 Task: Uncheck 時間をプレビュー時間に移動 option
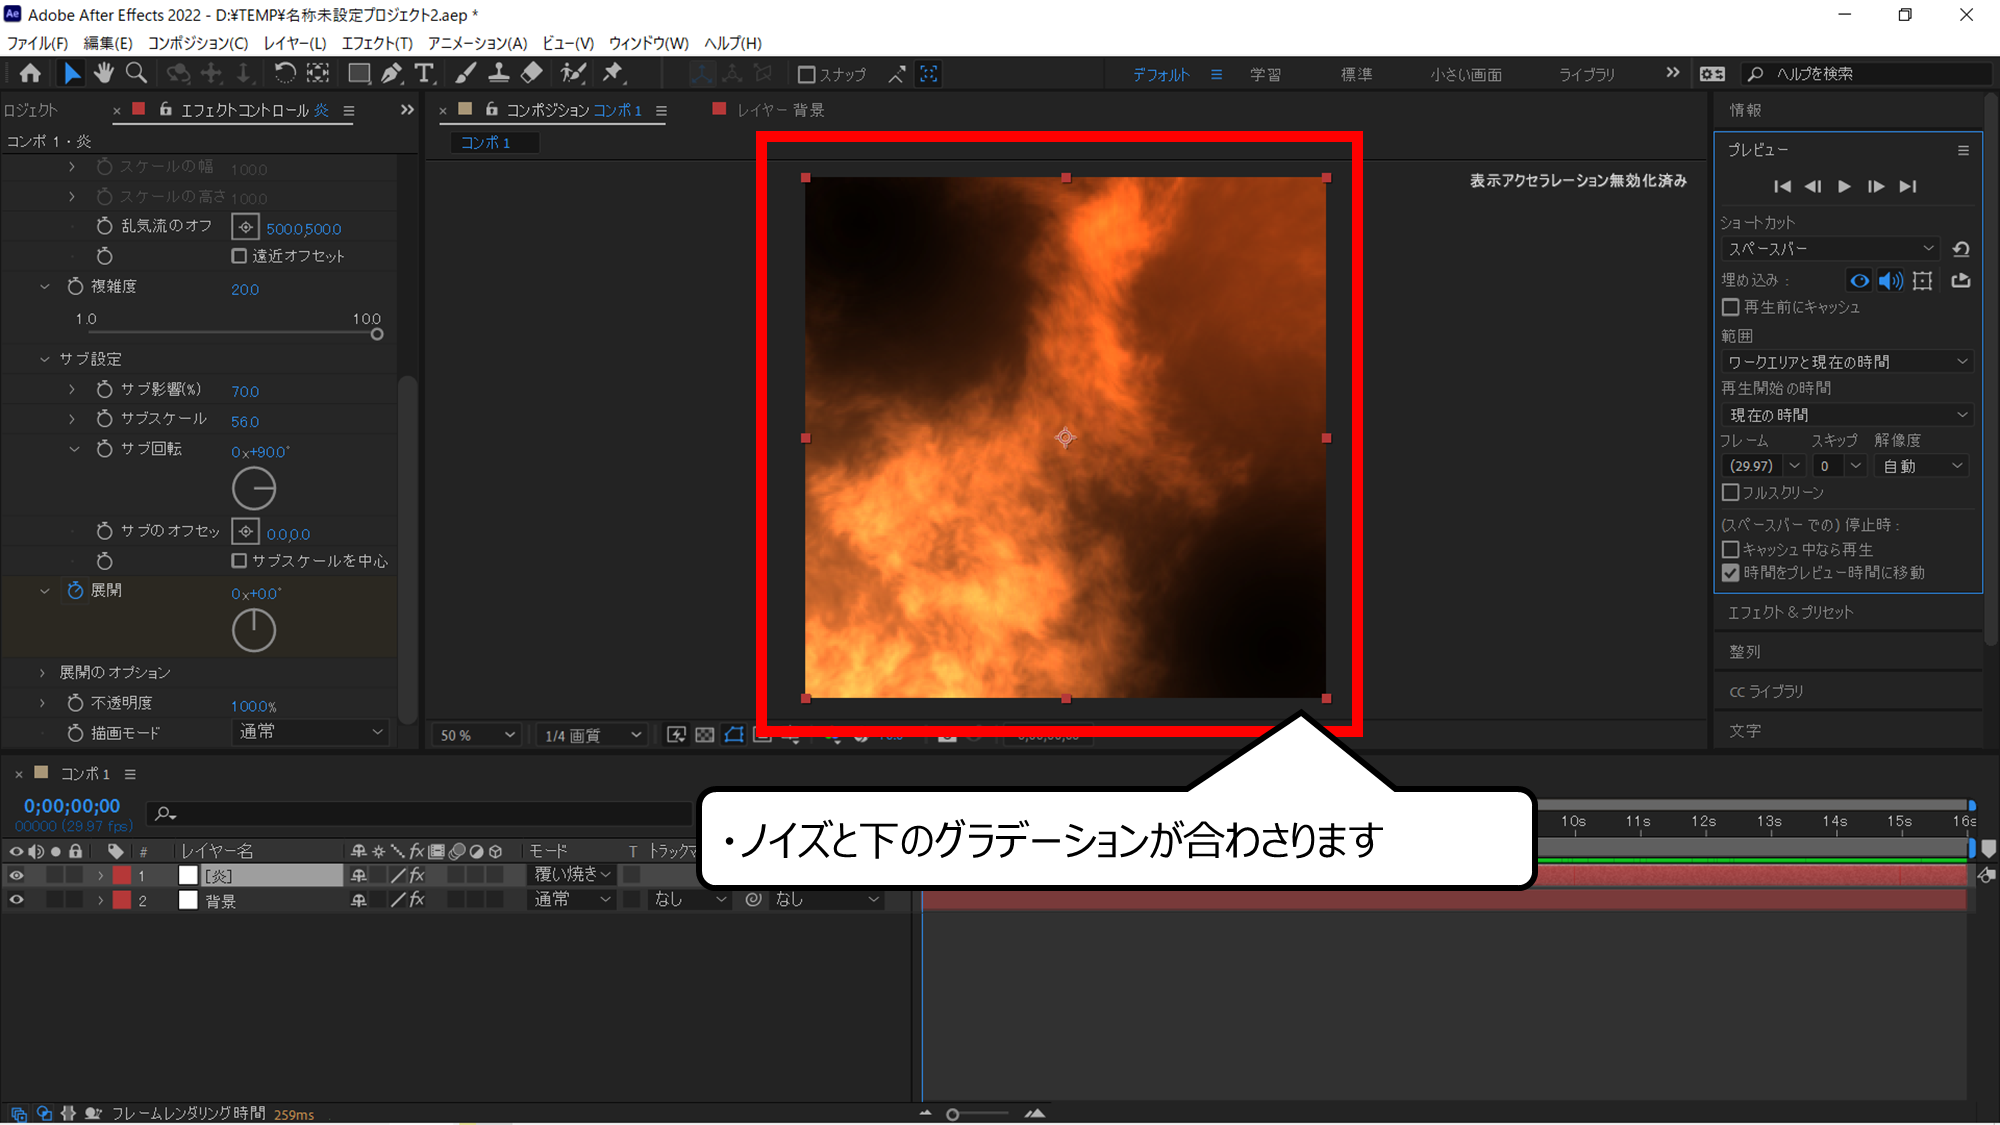[1731, 574]
